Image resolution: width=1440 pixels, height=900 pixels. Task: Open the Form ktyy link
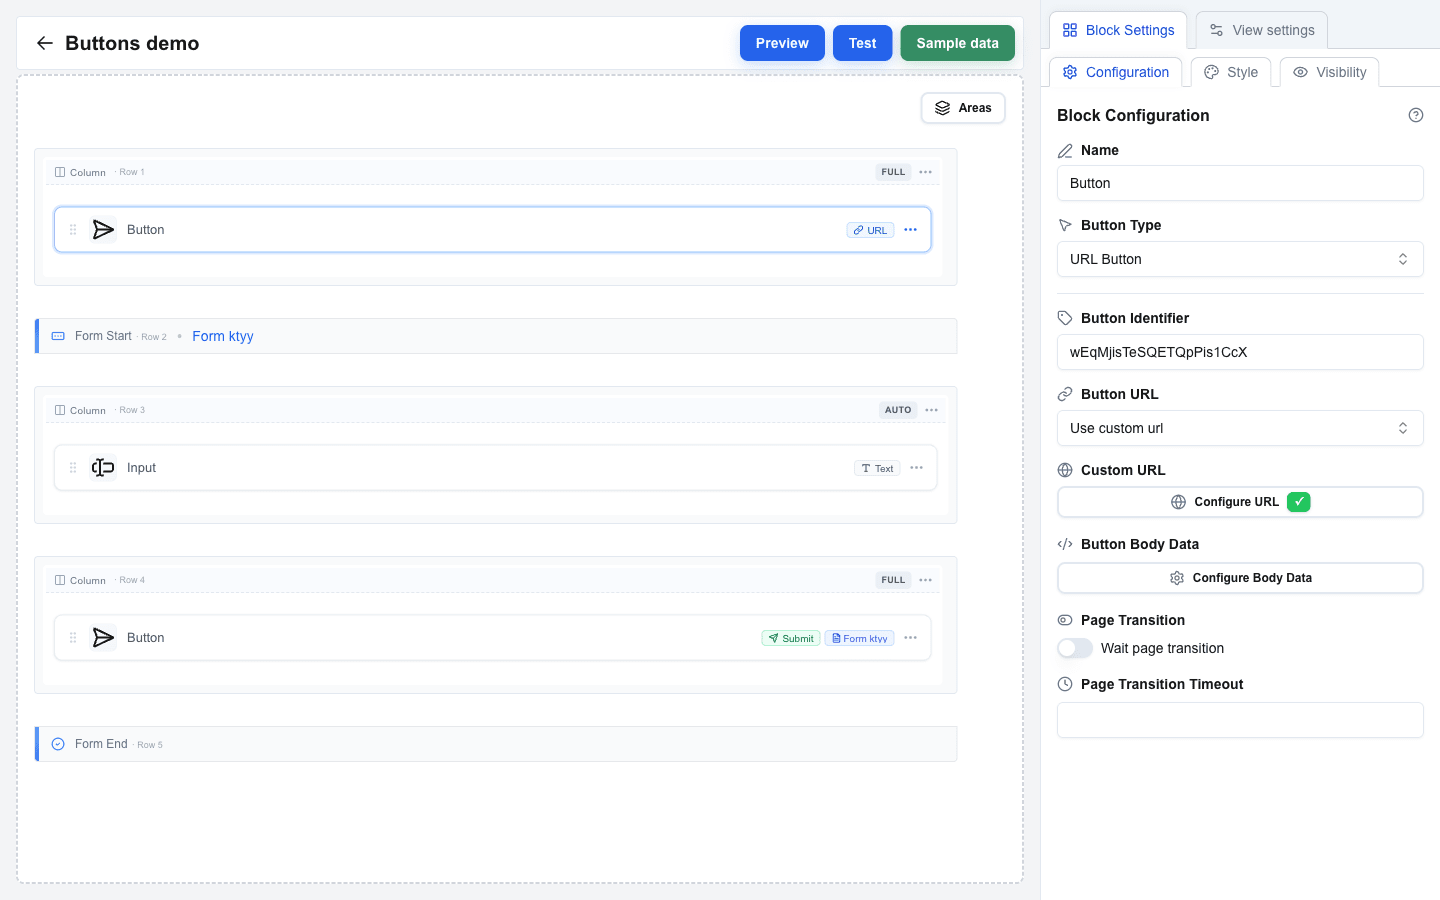223,336
